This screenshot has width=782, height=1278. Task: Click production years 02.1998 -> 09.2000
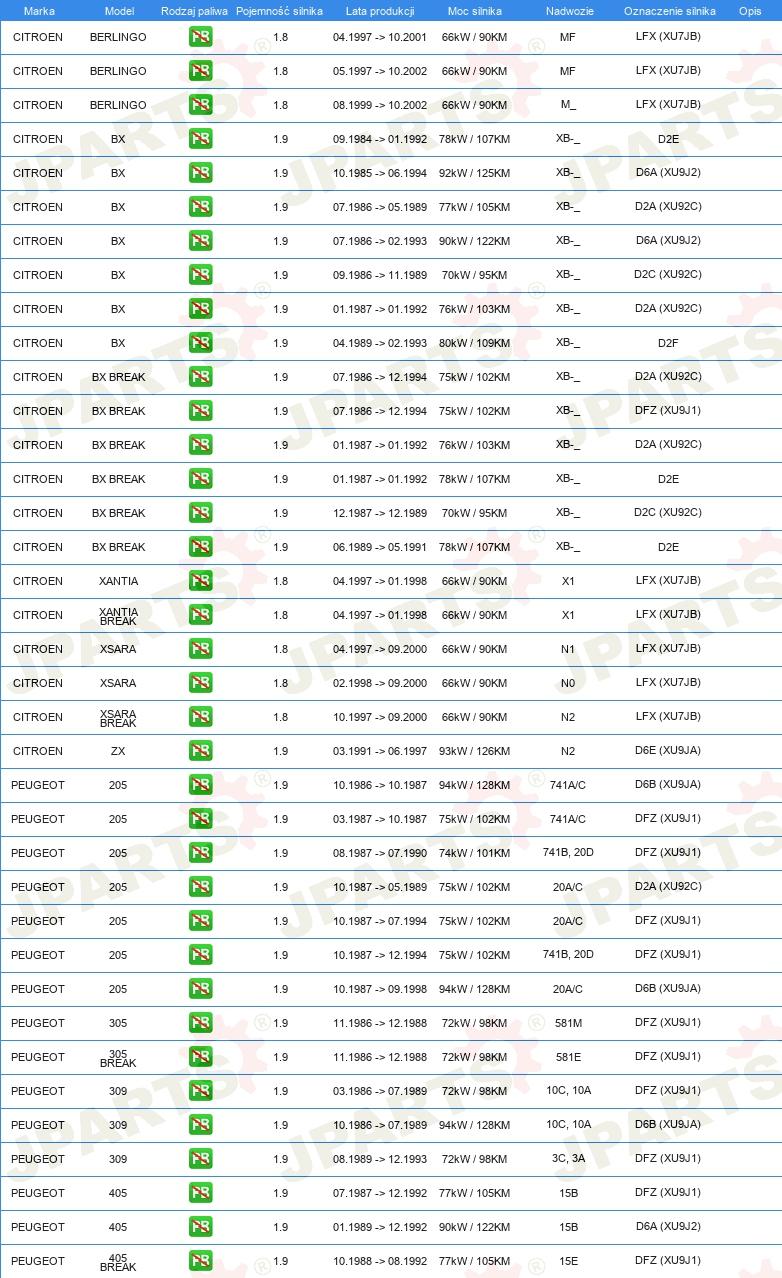point(380,683)
